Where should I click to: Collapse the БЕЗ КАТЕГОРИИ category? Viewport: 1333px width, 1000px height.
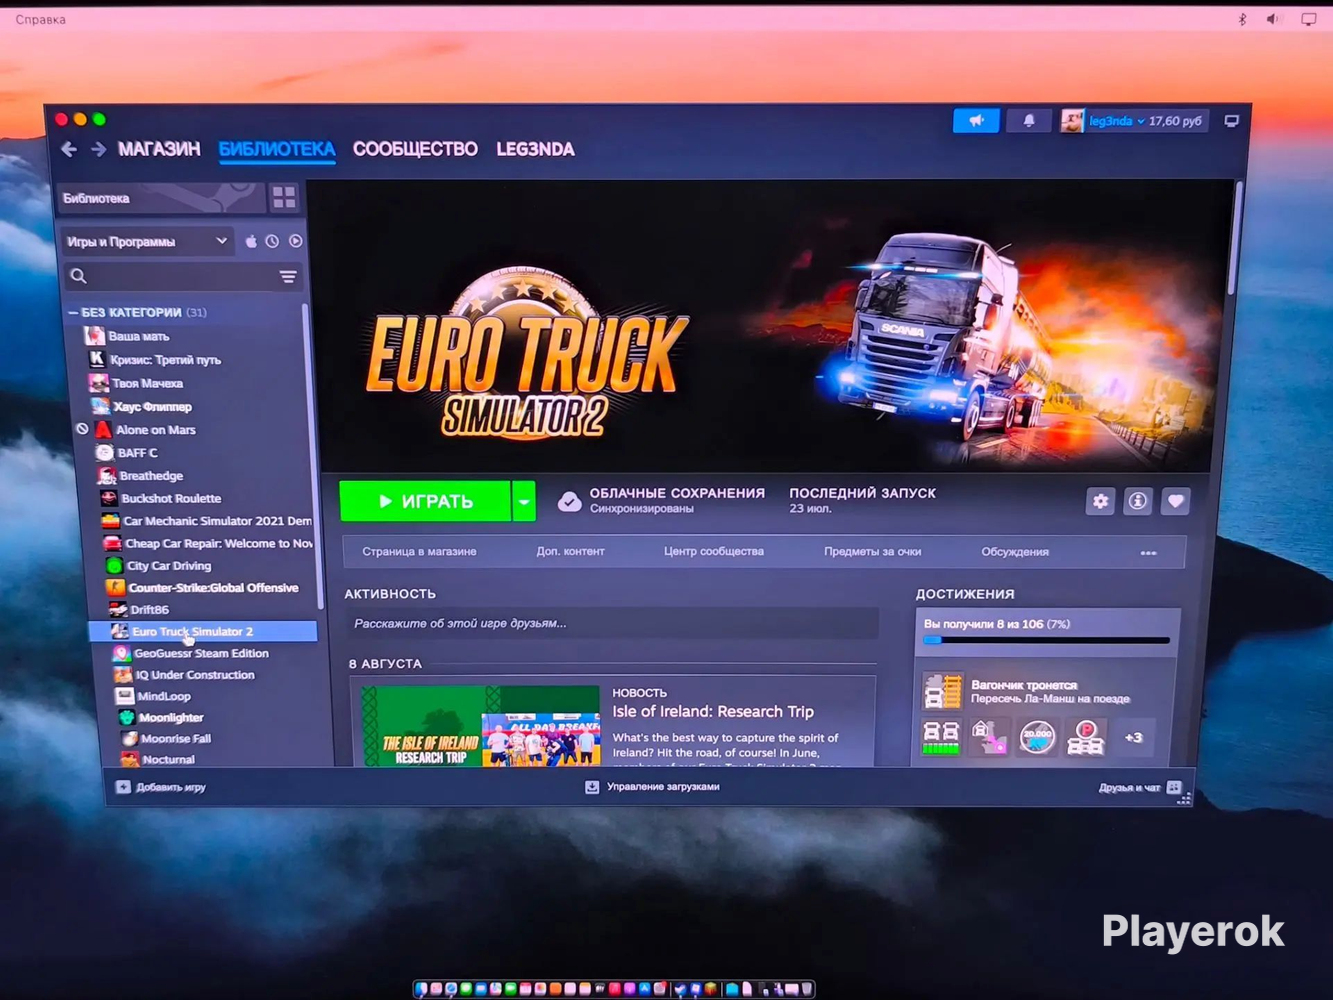[x=73, y=313]
